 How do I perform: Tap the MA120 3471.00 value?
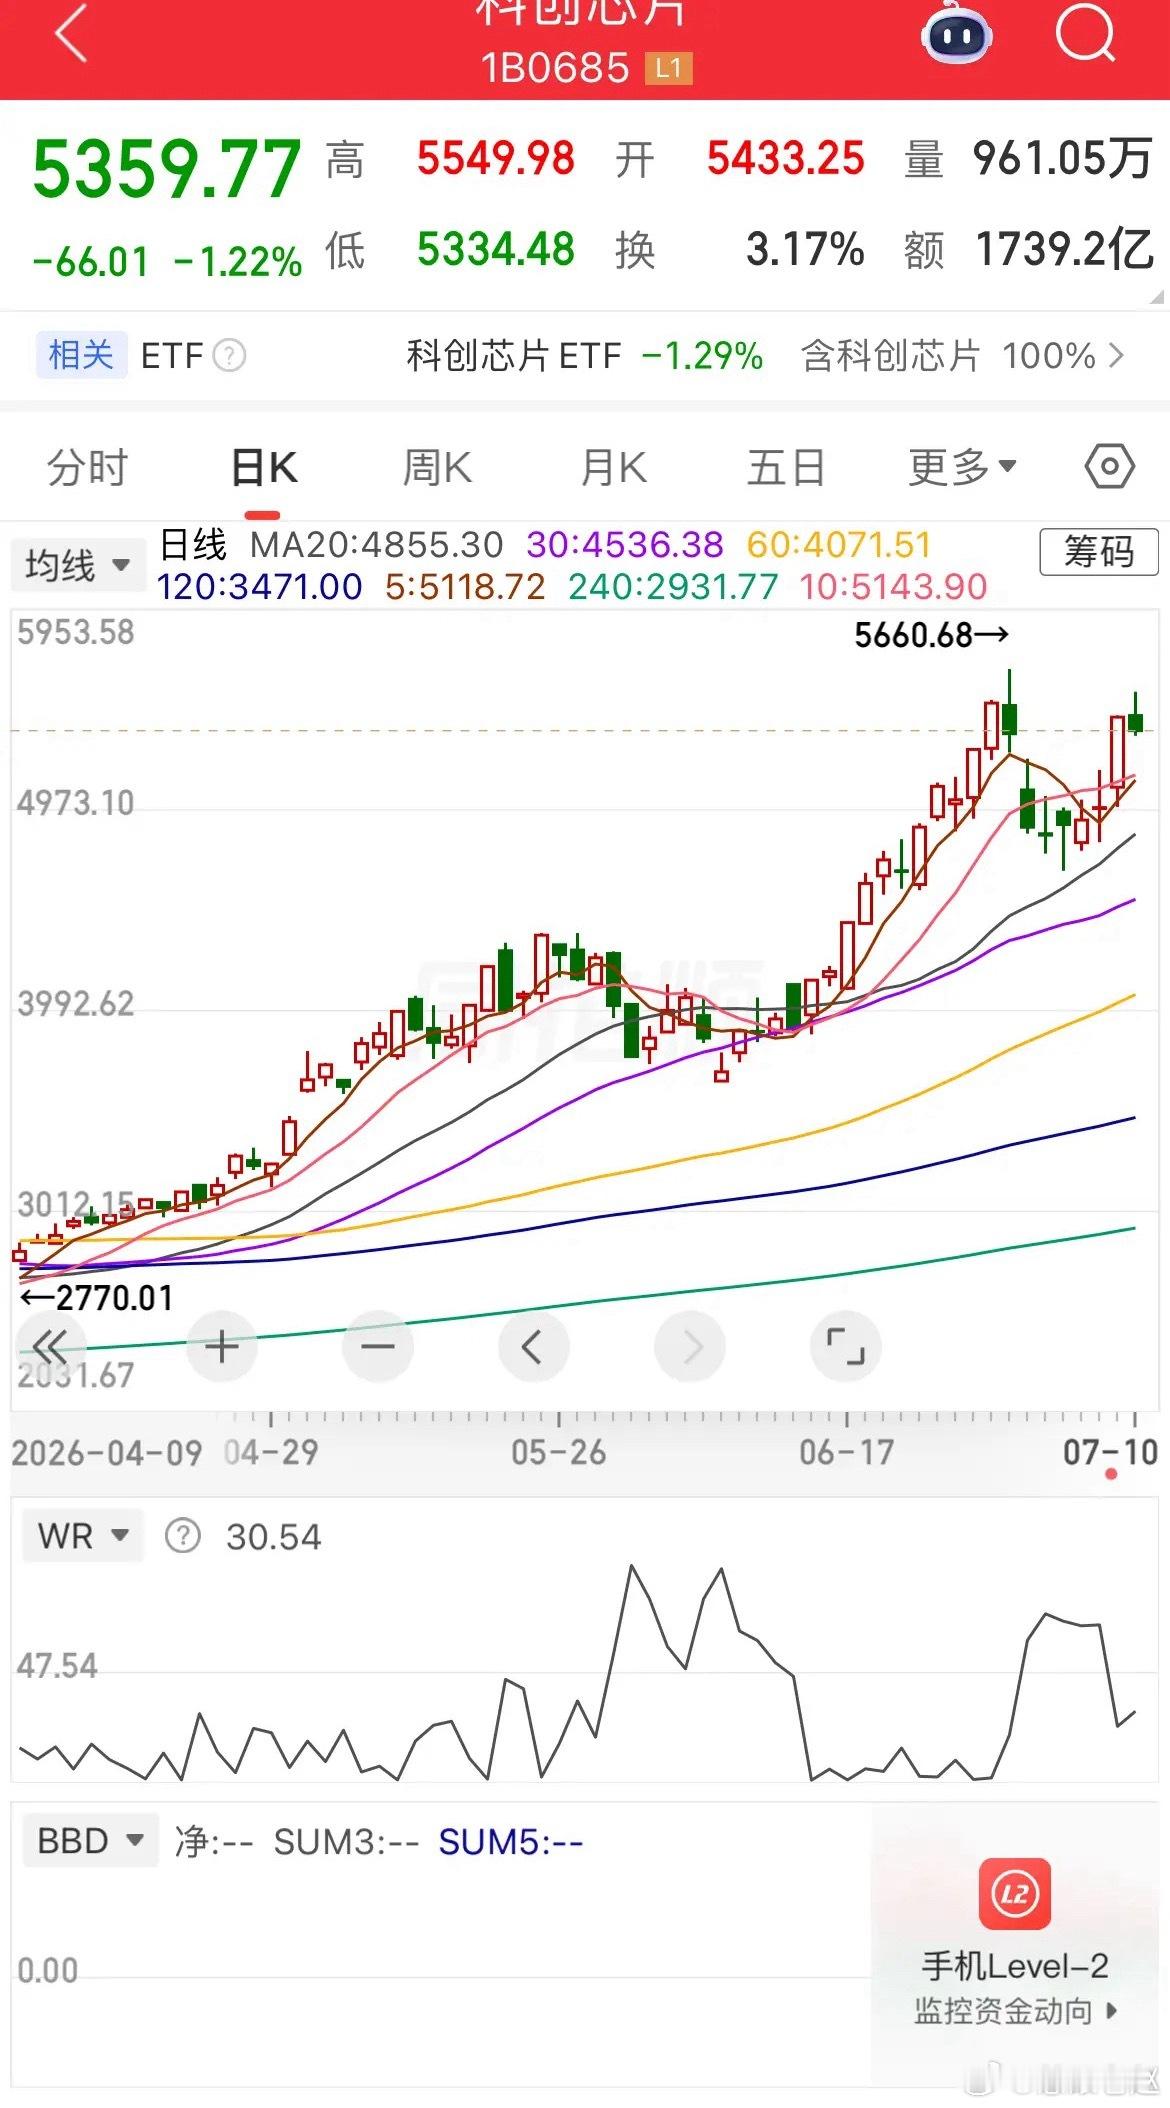click(x=260, y=587)
